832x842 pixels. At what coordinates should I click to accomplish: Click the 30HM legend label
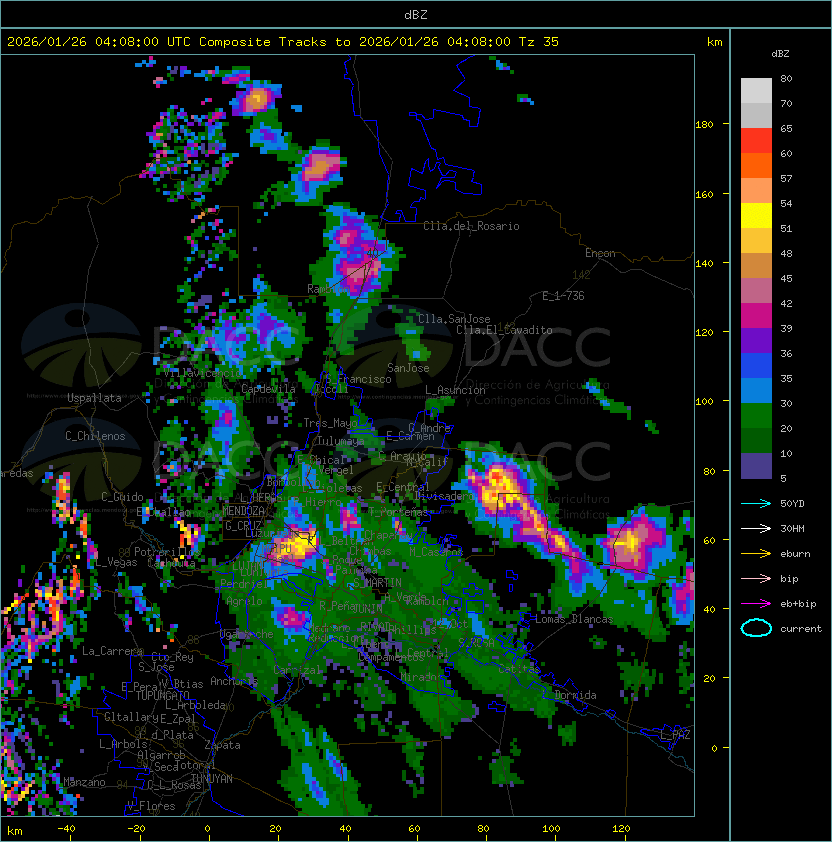pyautogui.click(x=792, y=528)
